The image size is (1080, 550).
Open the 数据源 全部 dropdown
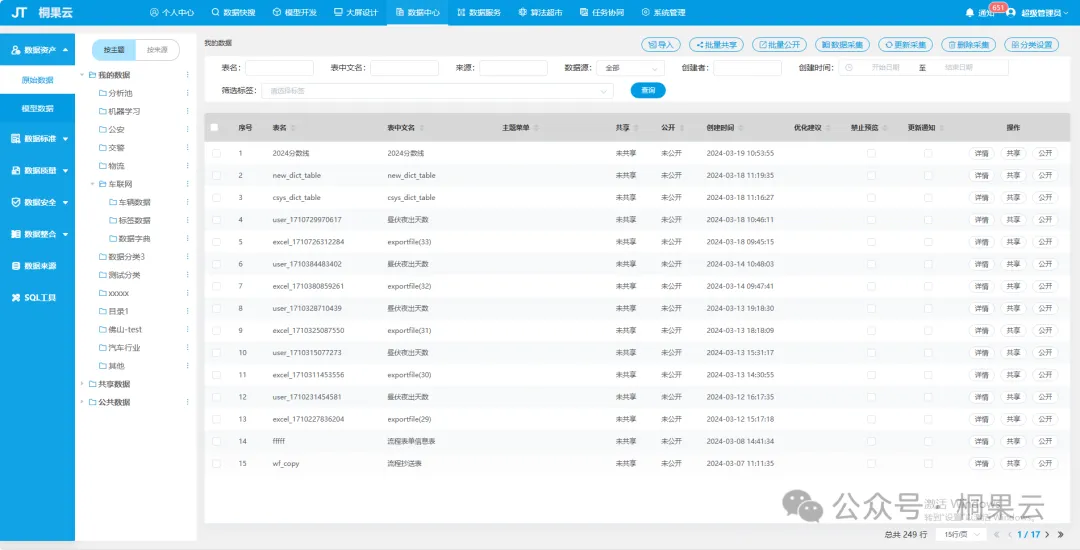630,68
